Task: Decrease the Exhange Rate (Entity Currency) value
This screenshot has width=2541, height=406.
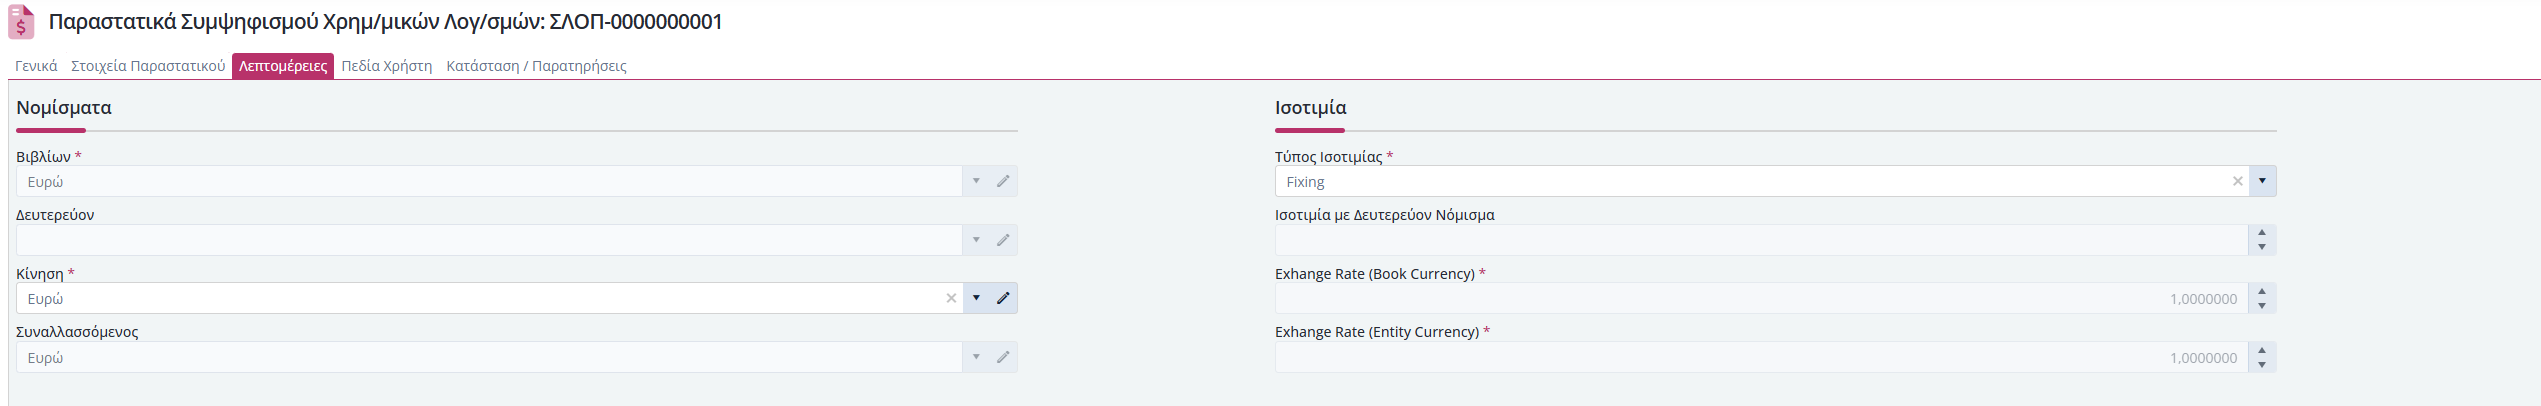Action: click(x=2262, y=365)
